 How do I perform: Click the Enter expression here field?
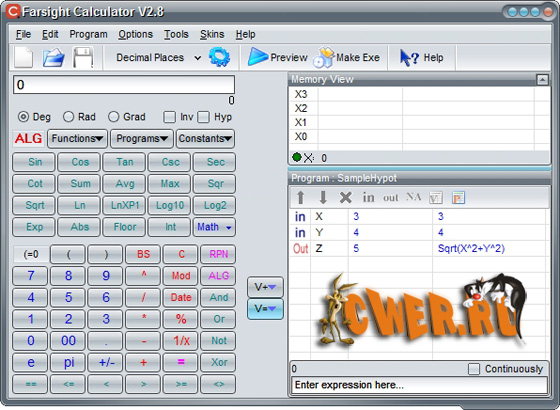point(419,385)
